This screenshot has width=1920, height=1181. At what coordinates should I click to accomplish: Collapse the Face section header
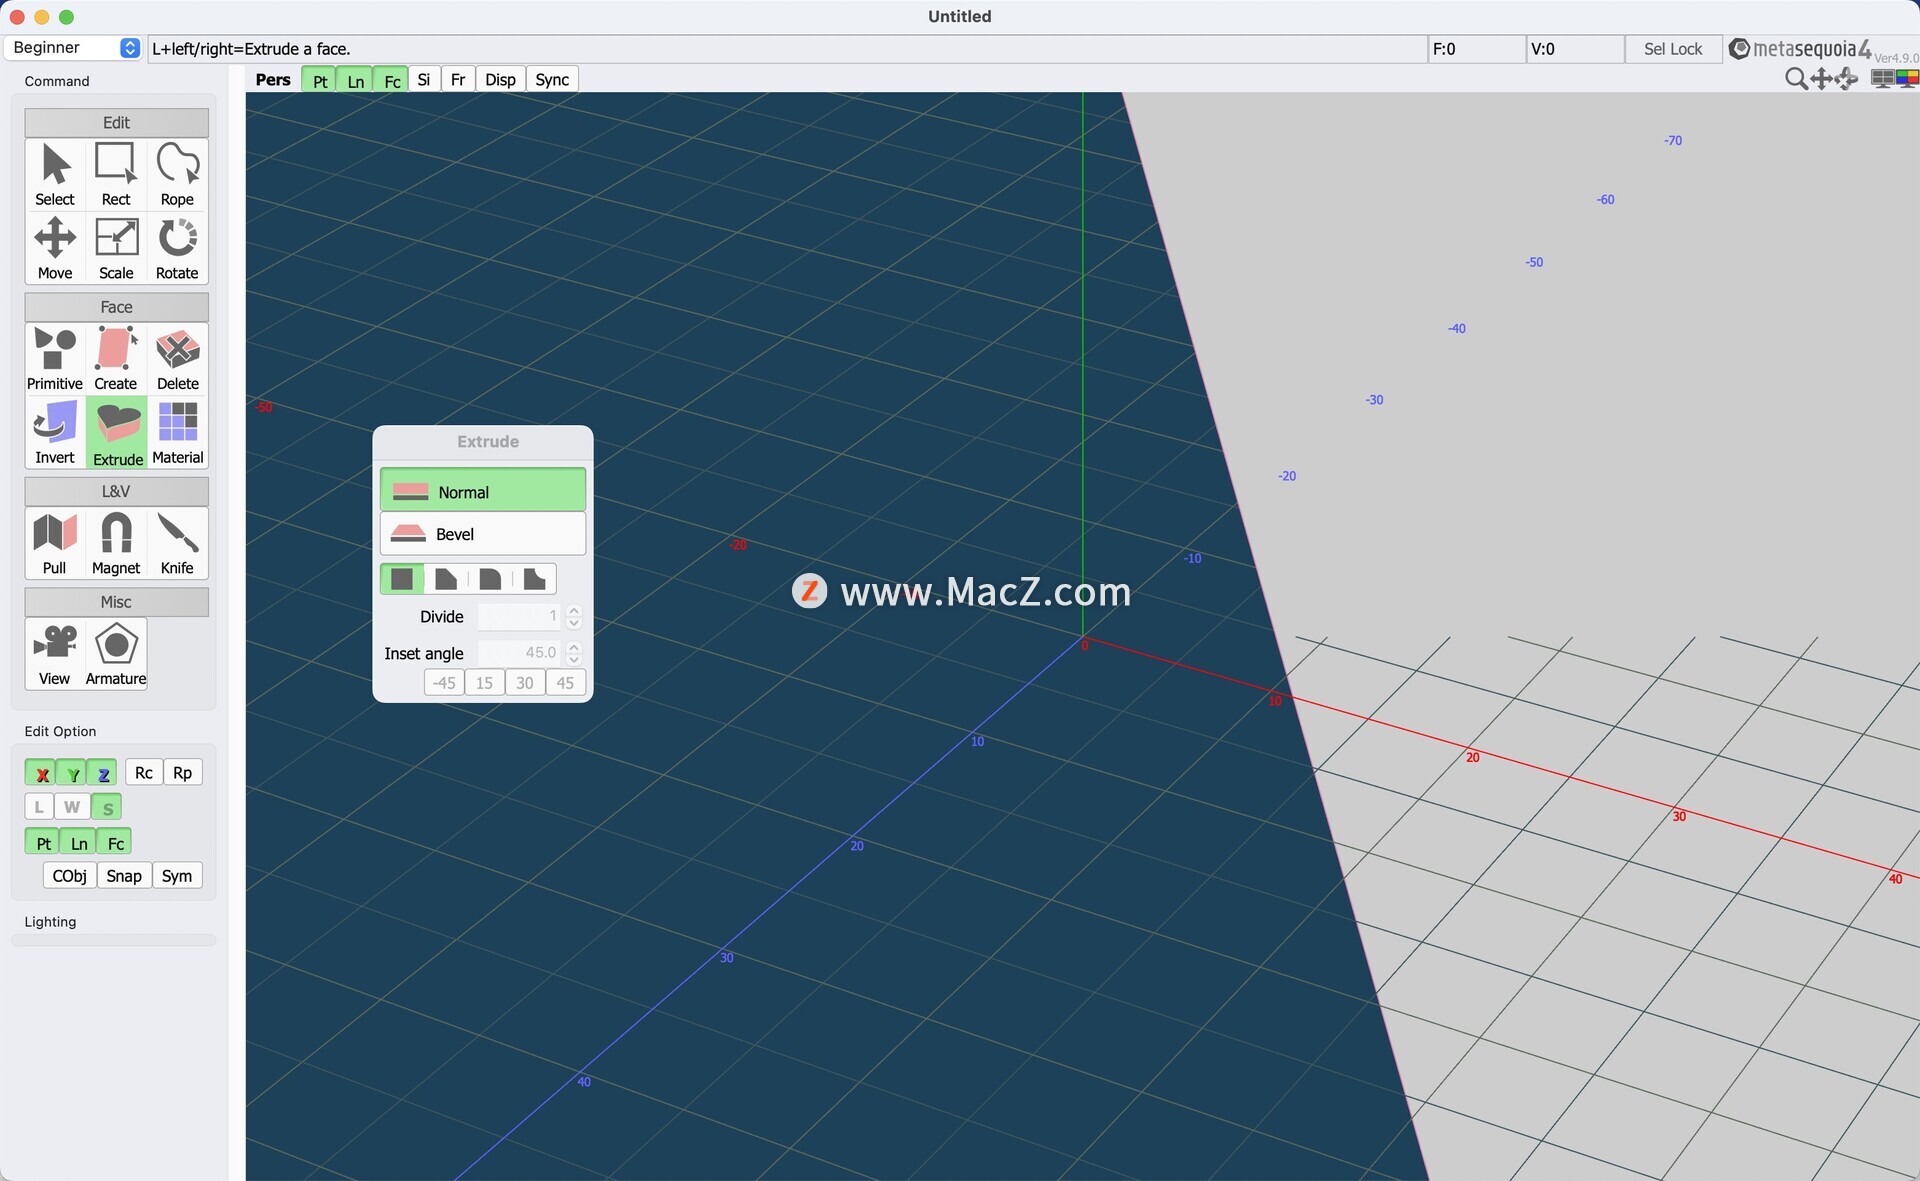(116, 306)
